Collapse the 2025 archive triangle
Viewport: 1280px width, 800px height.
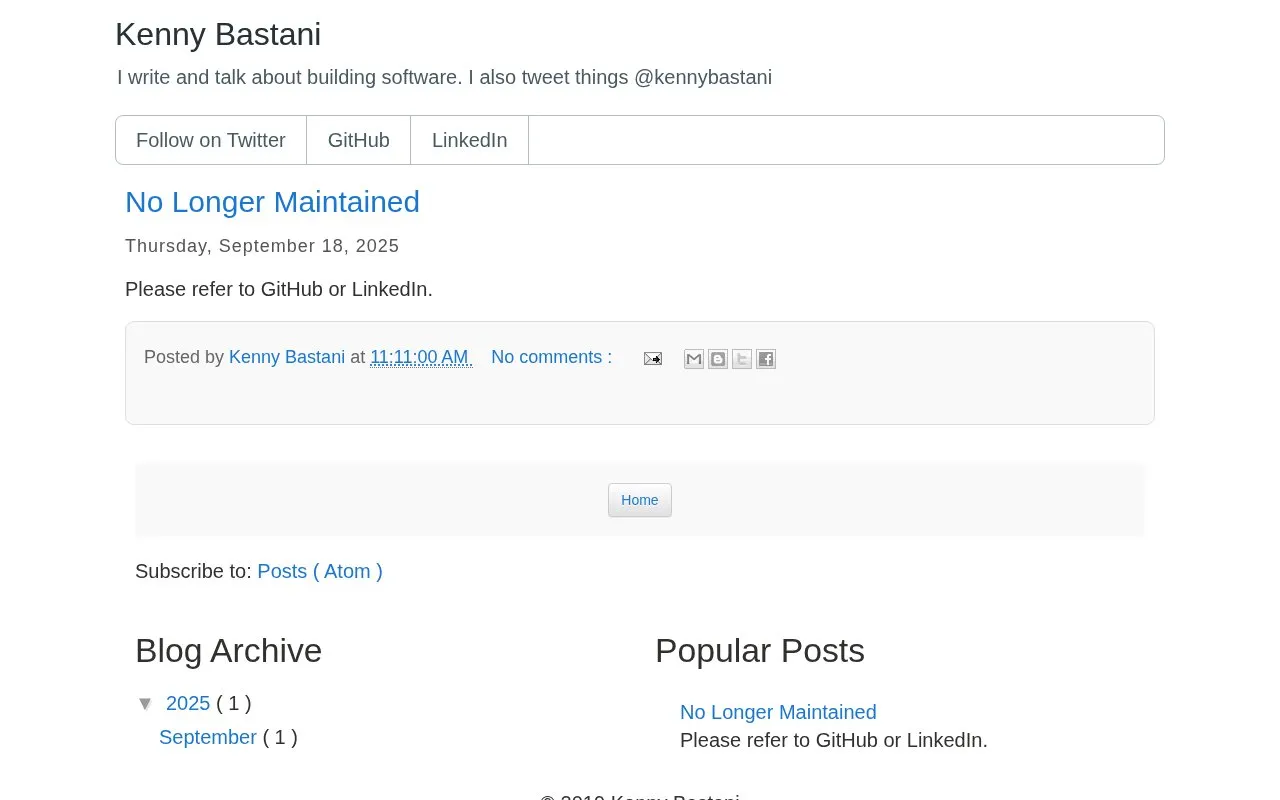tap(146, 704)
